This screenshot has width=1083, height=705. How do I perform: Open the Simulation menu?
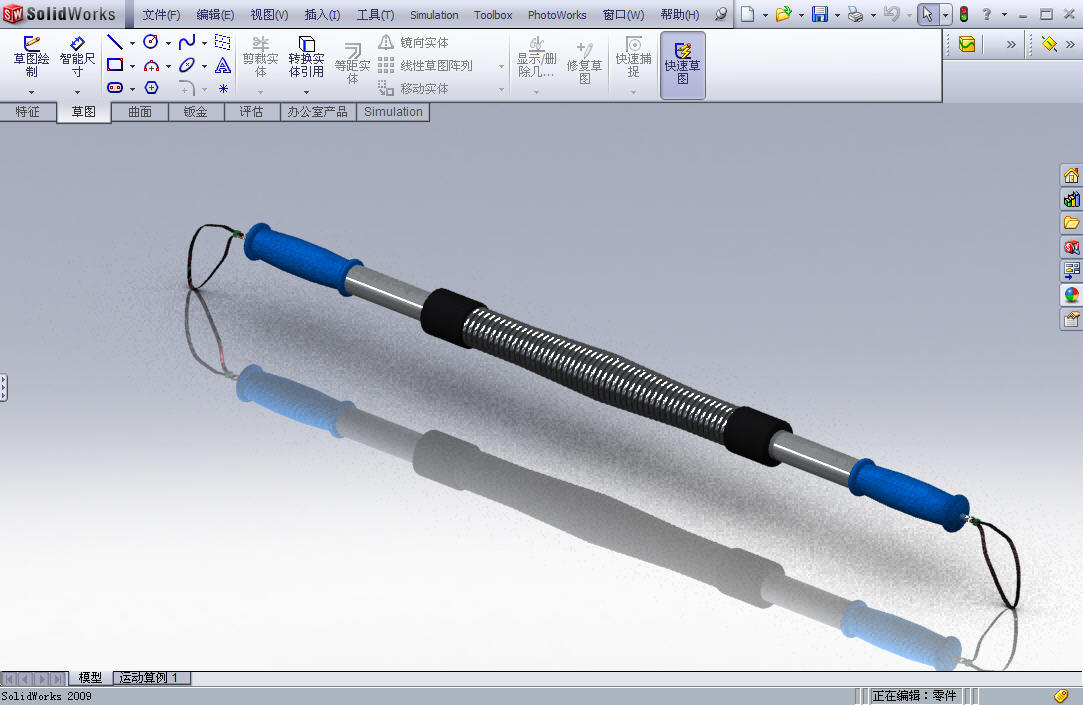(434, 15)
